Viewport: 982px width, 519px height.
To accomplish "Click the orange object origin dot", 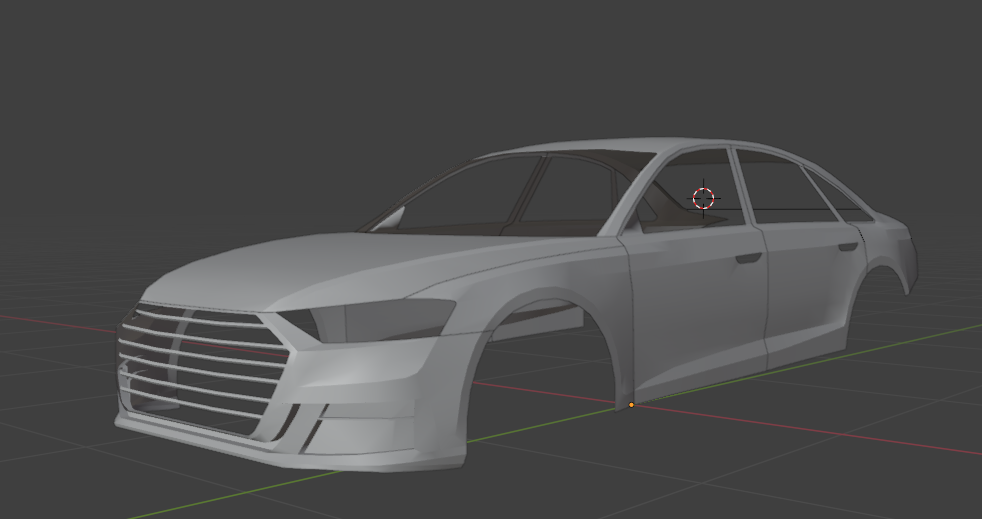I will point(631,405).
